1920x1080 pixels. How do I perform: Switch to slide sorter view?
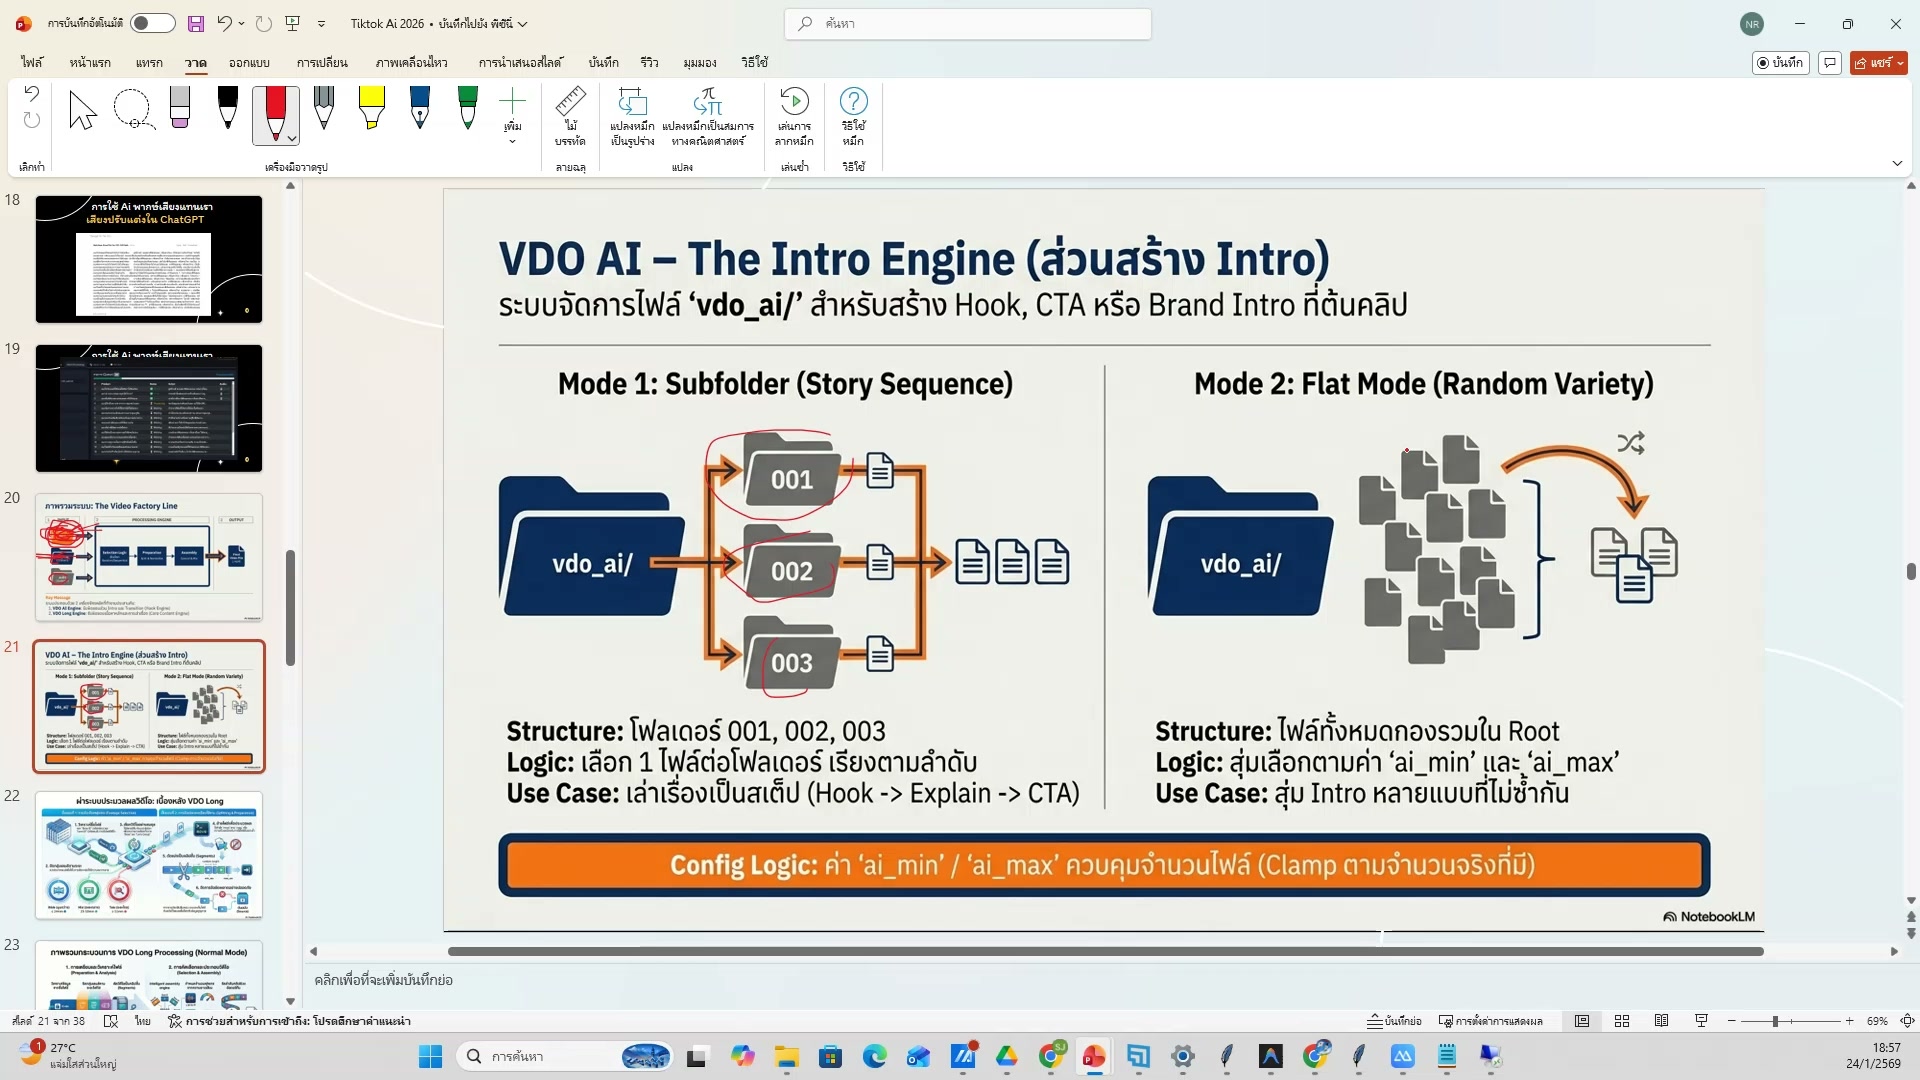point(1622,1021)
